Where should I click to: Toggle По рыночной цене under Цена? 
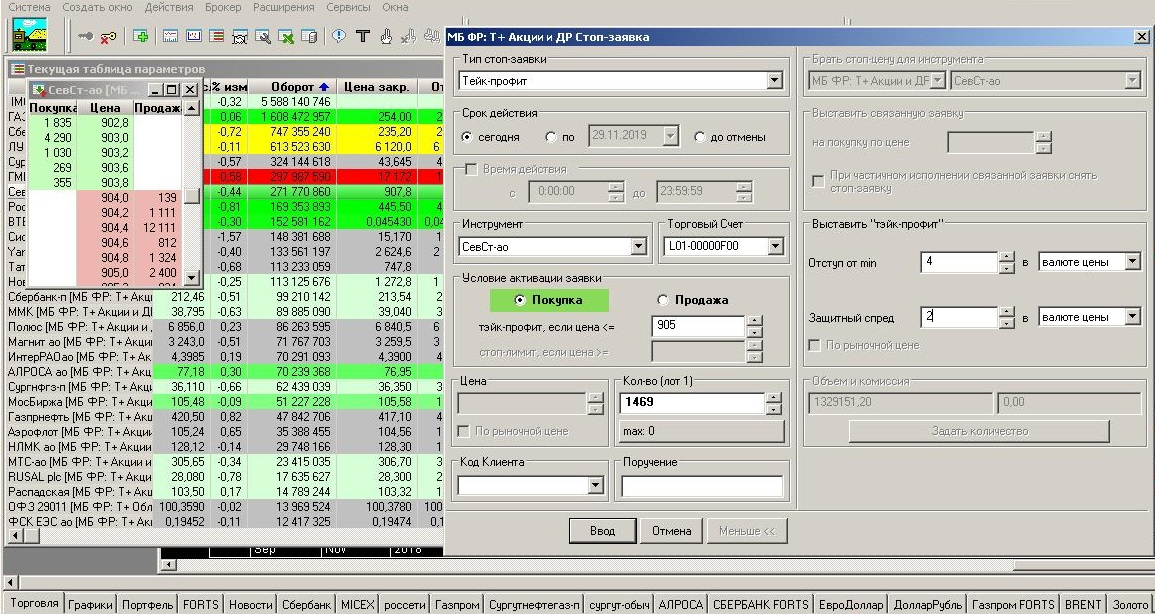click(x=463, y=431)
